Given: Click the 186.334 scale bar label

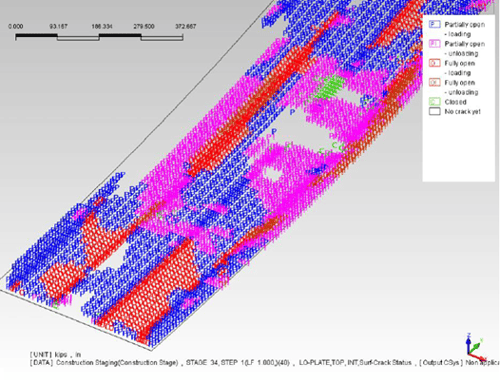Looking at the screenshot, I should coord(102,26).
